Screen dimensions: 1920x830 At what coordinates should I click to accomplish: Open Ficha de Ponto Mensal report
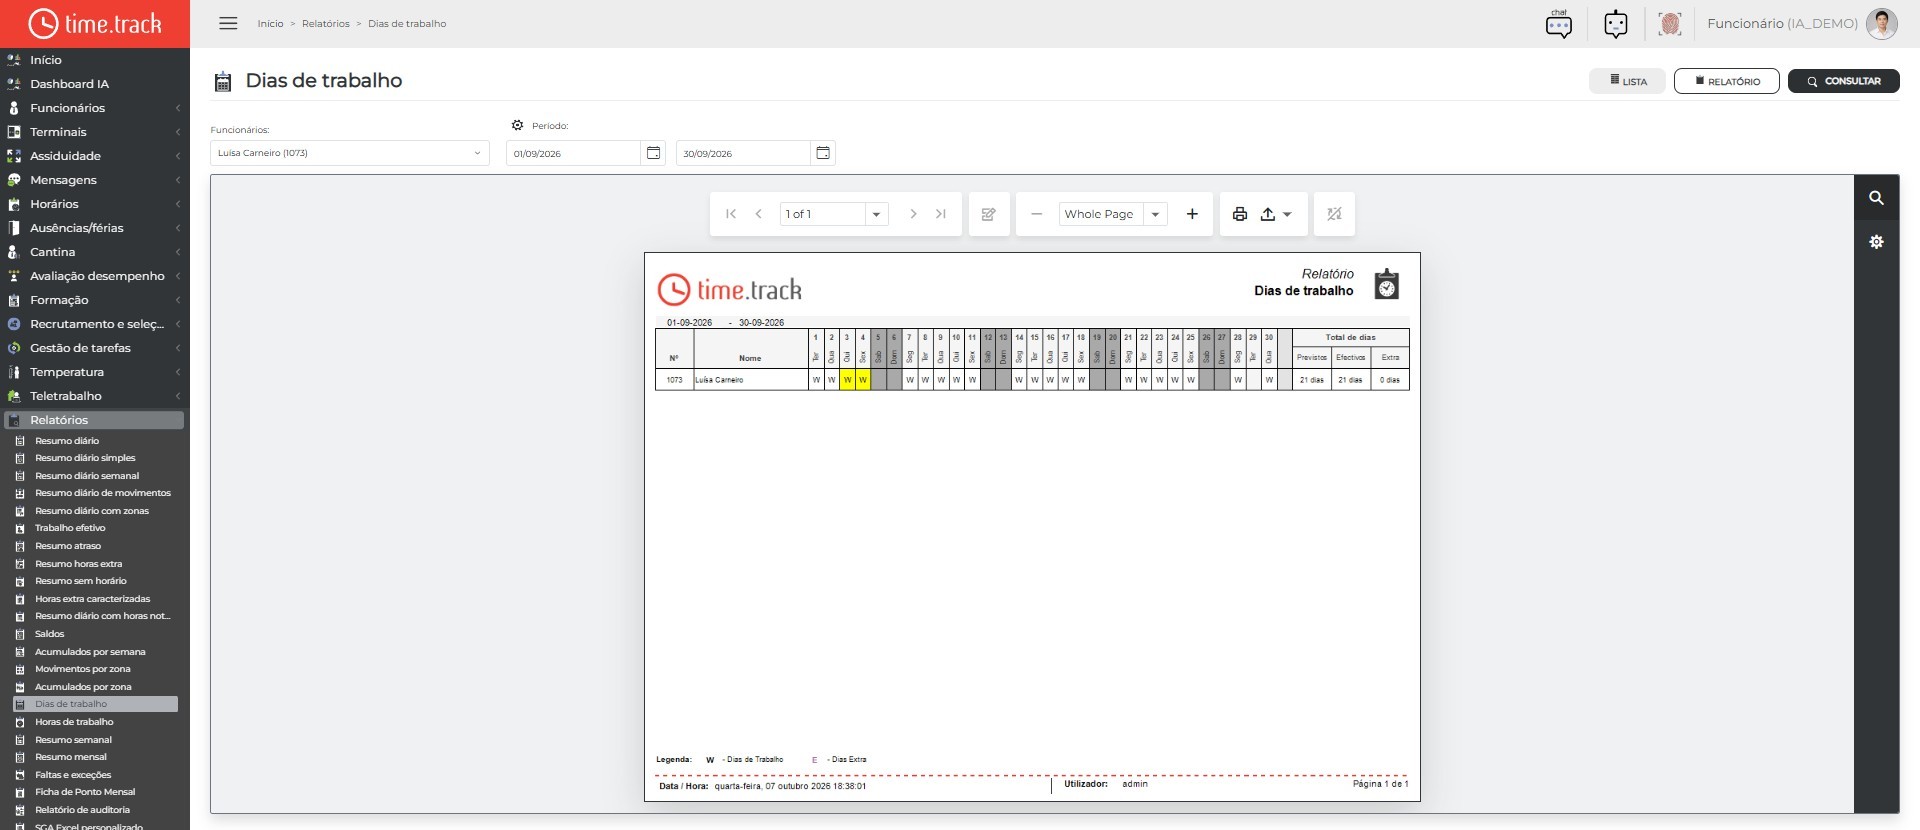(84, 792)
